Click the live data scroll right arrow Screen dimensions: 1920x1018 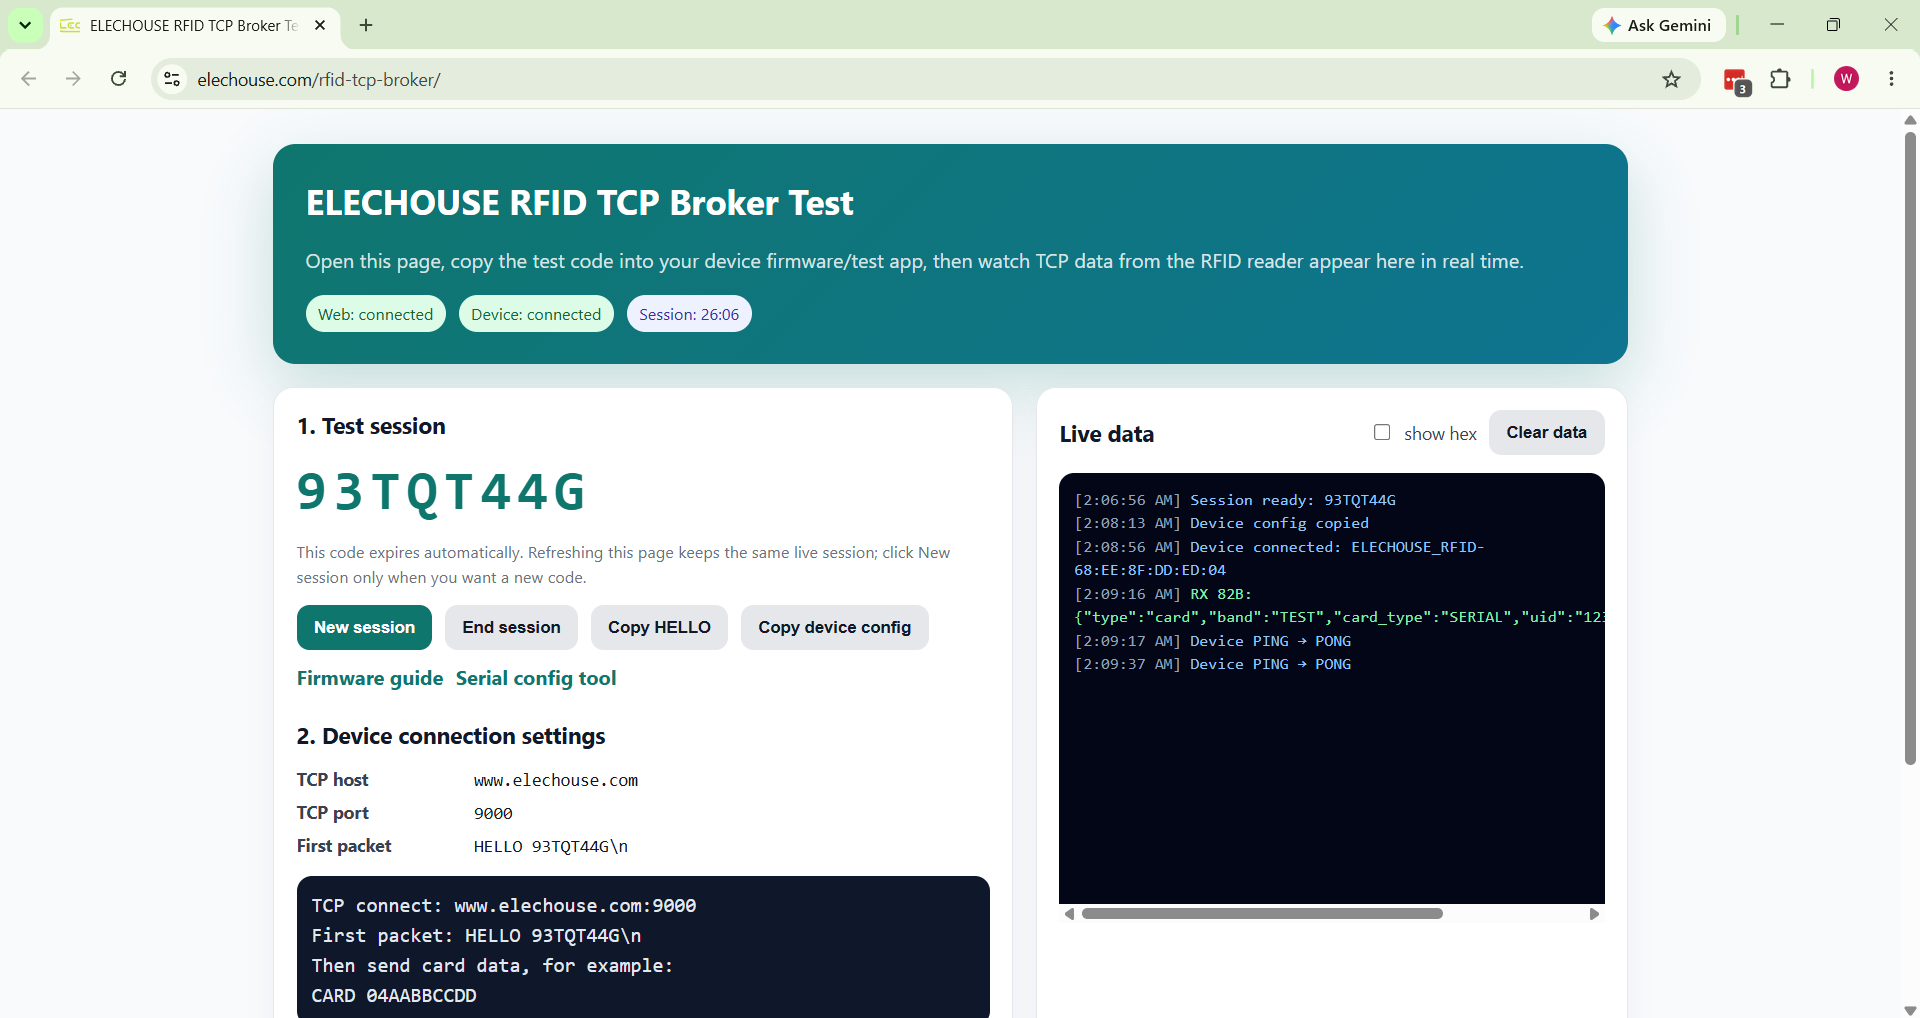pos(1594,913)
